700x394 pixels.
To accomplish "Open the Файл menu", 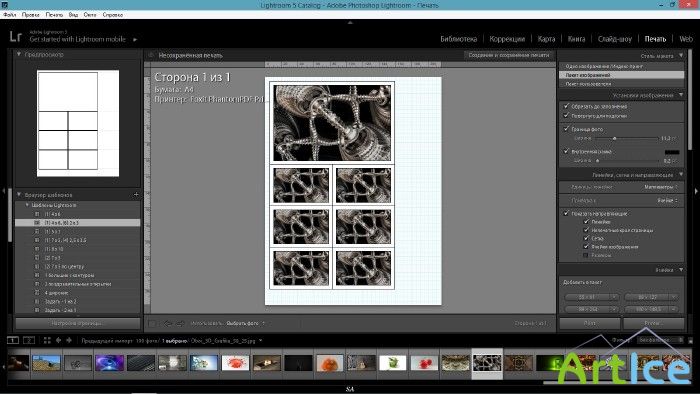I will coord(10,15).
